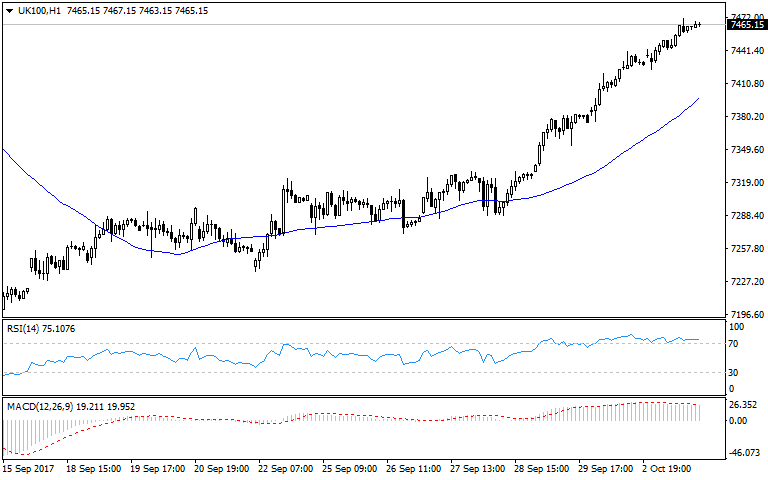Click the 15 Sep 2017 date label
The width and height of the screenshot is (768, 480).
pyautogui.click(x=28, y=469)
